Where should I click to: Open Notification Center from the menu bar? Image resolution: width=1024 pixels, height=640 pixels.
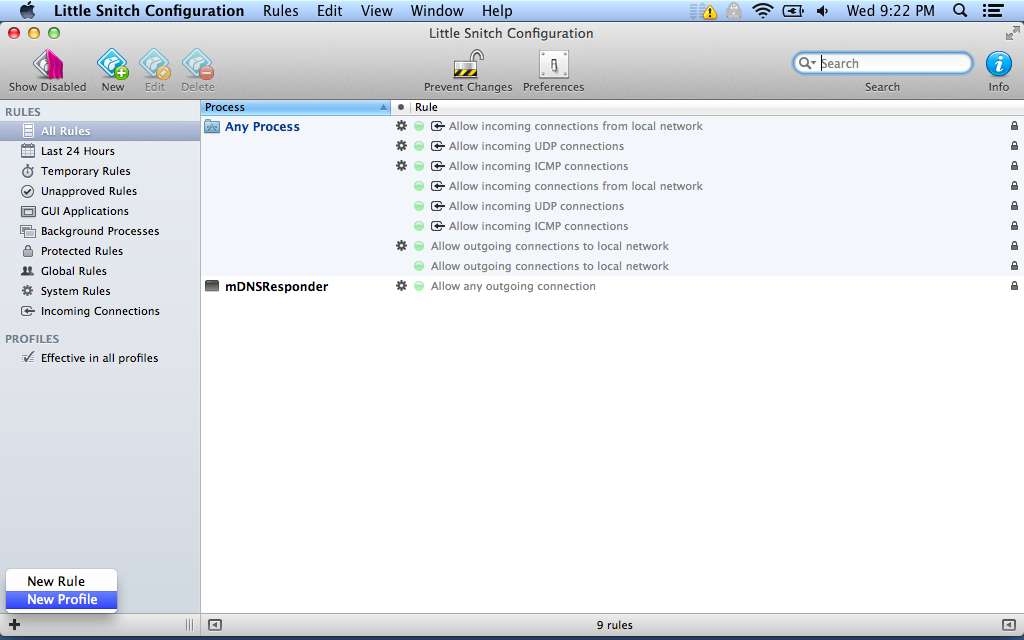point(993,11)
